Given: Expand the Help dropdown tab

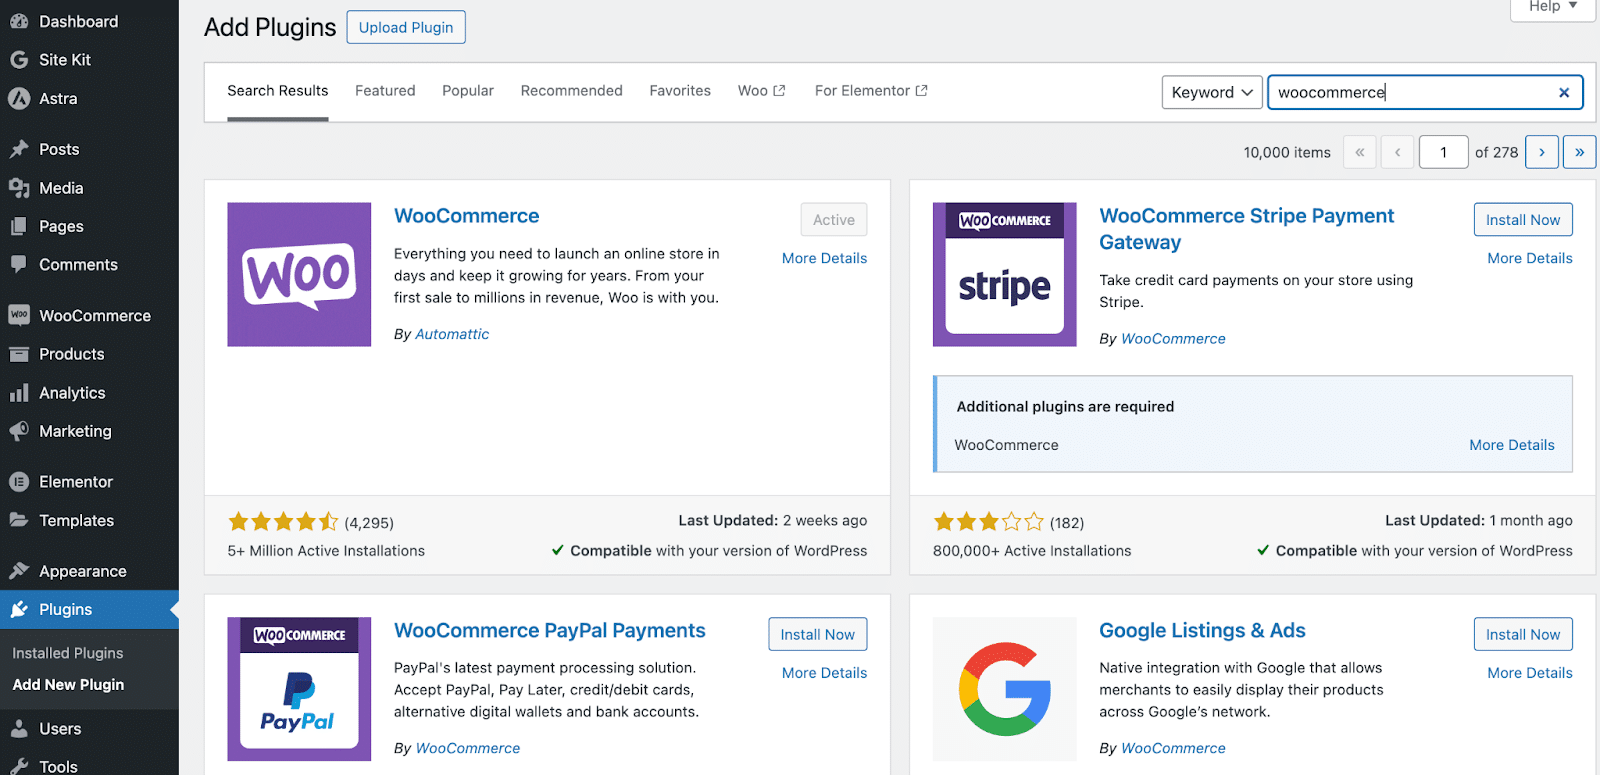Looking at the screenshot, I should [x=1553, y=8].
